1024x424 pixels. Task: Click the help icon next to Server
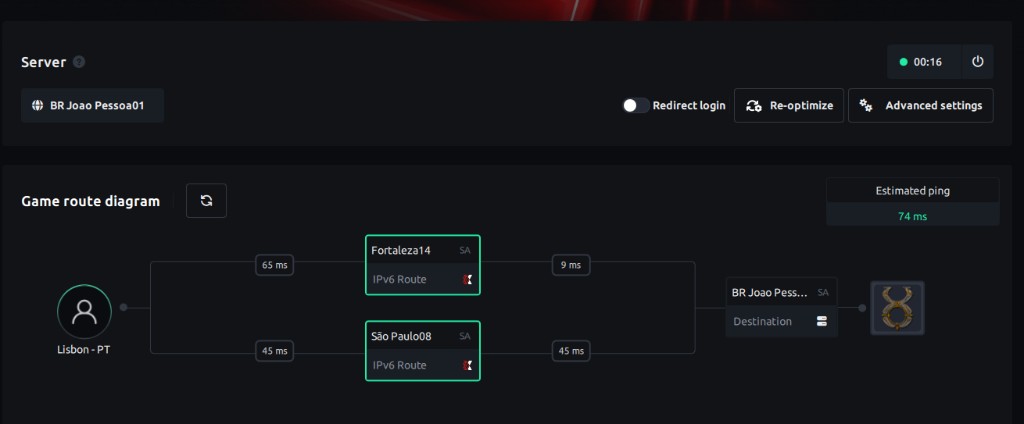pyautogui.click(x=79, y=62)
